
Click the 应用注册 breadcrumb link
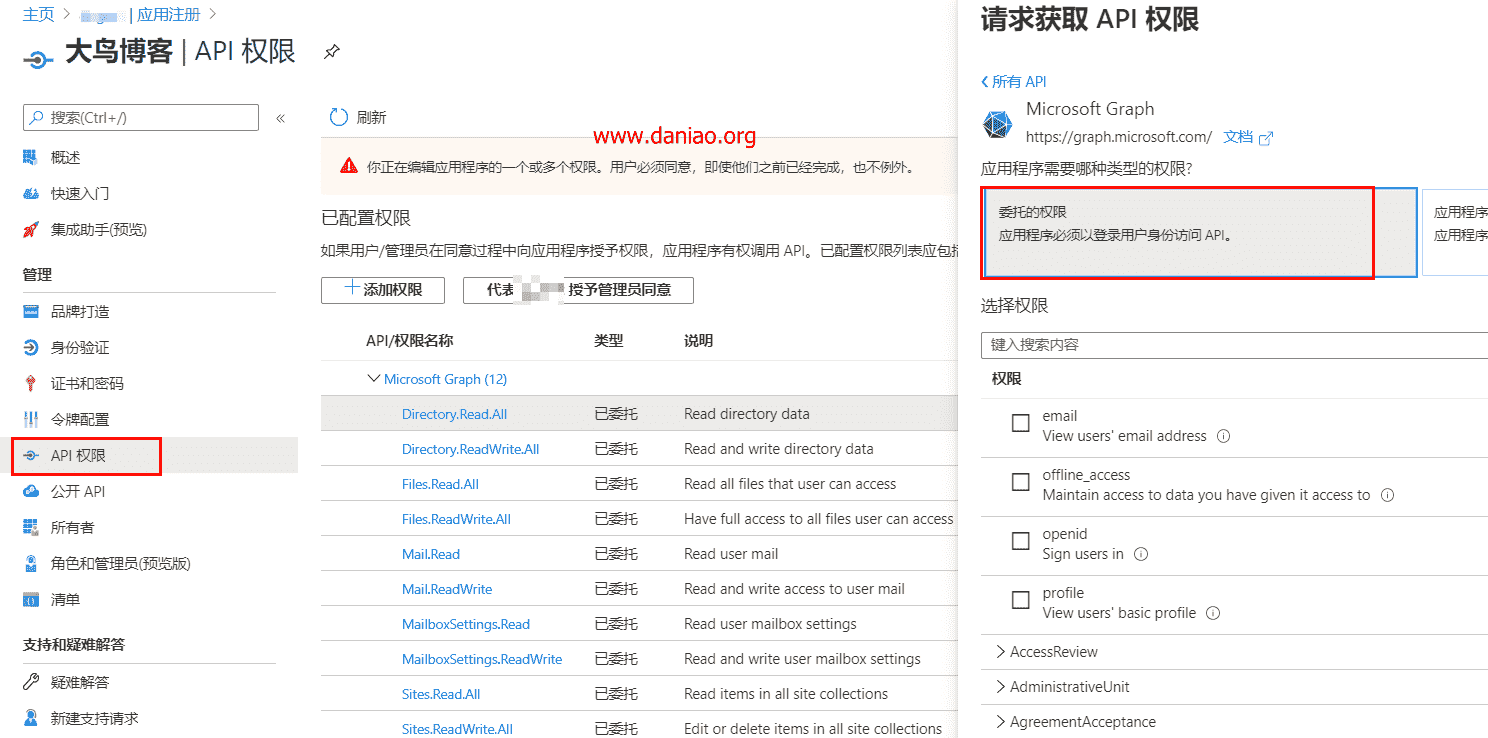pos(169,14)
